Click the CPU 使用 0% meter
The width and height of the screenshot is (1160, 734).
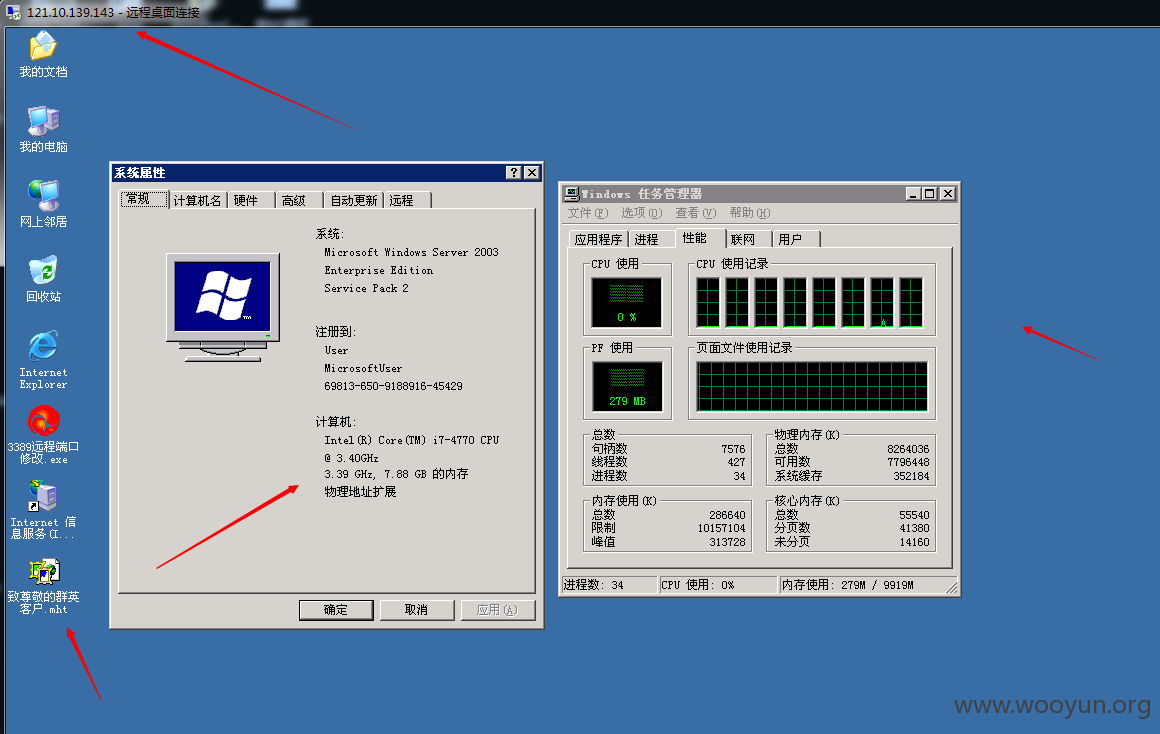pos(627,303)
